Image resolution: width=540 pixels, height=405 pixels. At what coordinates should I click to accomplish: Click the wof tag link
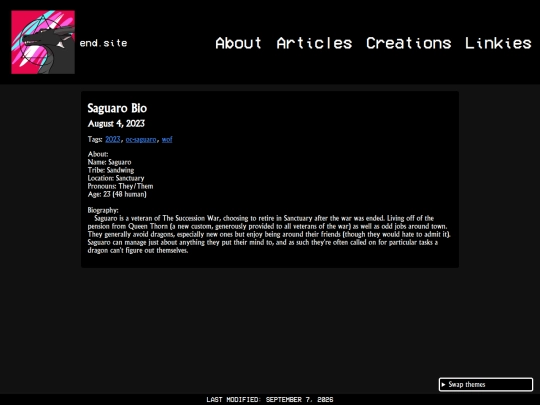[167, 139]
